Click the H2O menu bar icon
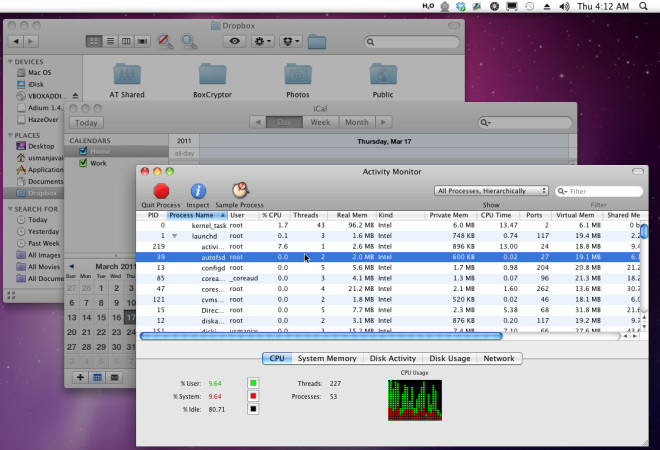Image resolution: width=660 pixels, height=450 pixels. (x=428, y=6)
